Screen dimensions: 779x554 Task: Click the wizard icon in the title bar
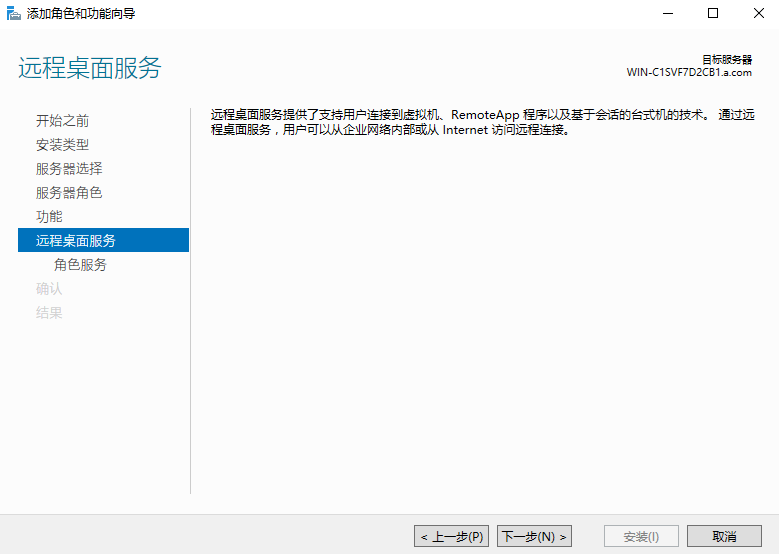tap(13, 13)
